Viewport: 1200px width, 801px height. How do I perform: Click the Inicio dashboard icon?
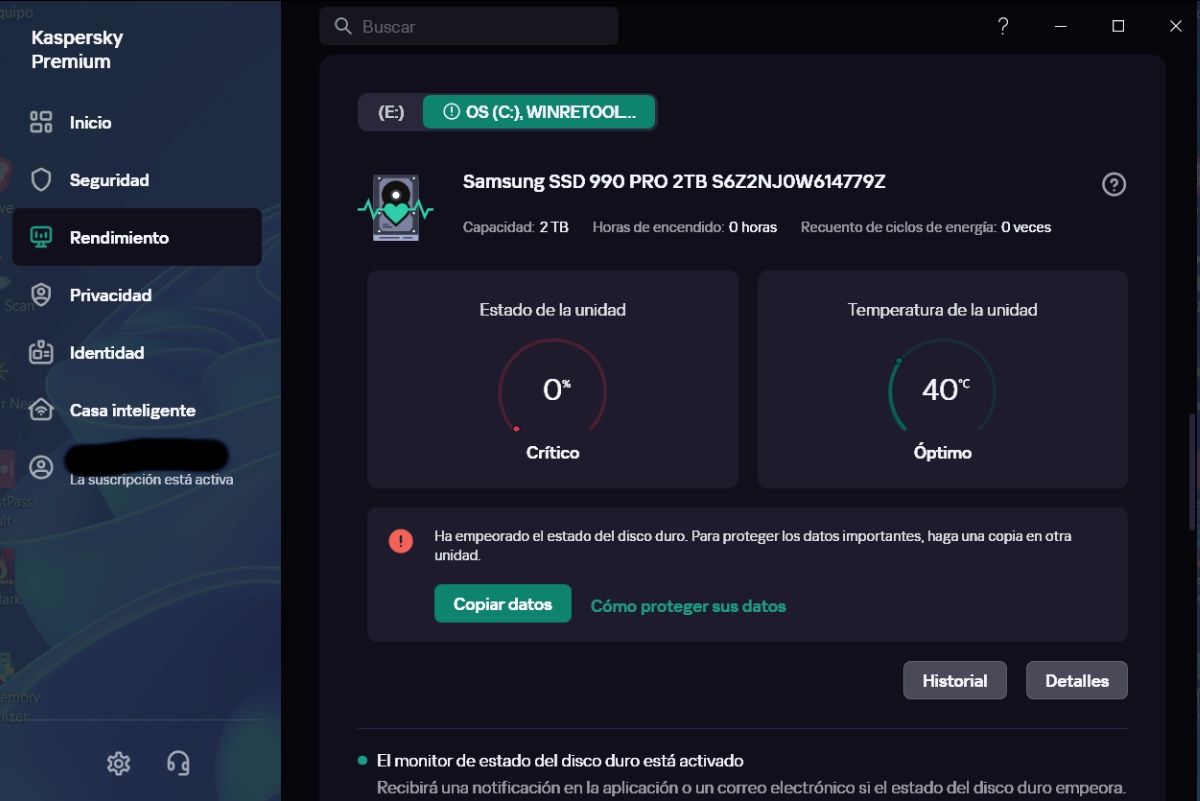coord(41,123)
